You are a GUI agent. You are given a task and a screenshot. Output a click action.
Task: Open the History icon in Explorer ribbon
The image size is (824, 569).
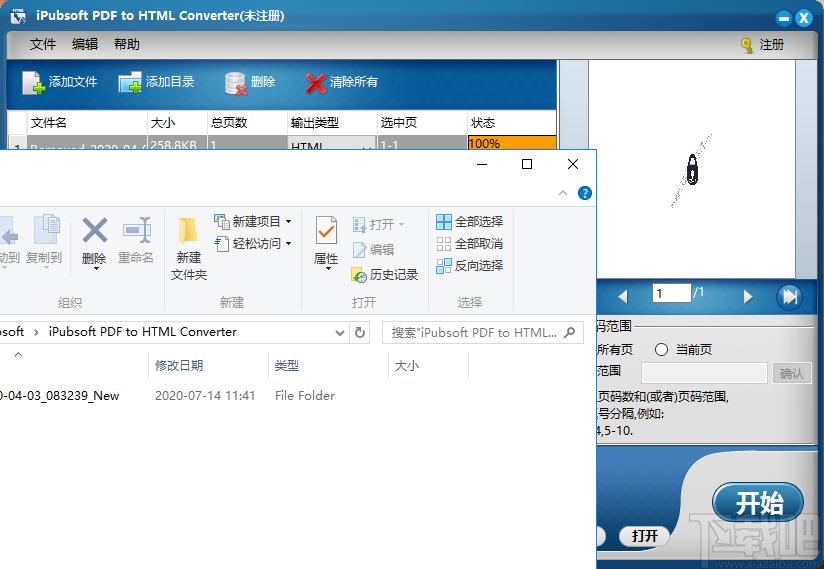359,275
